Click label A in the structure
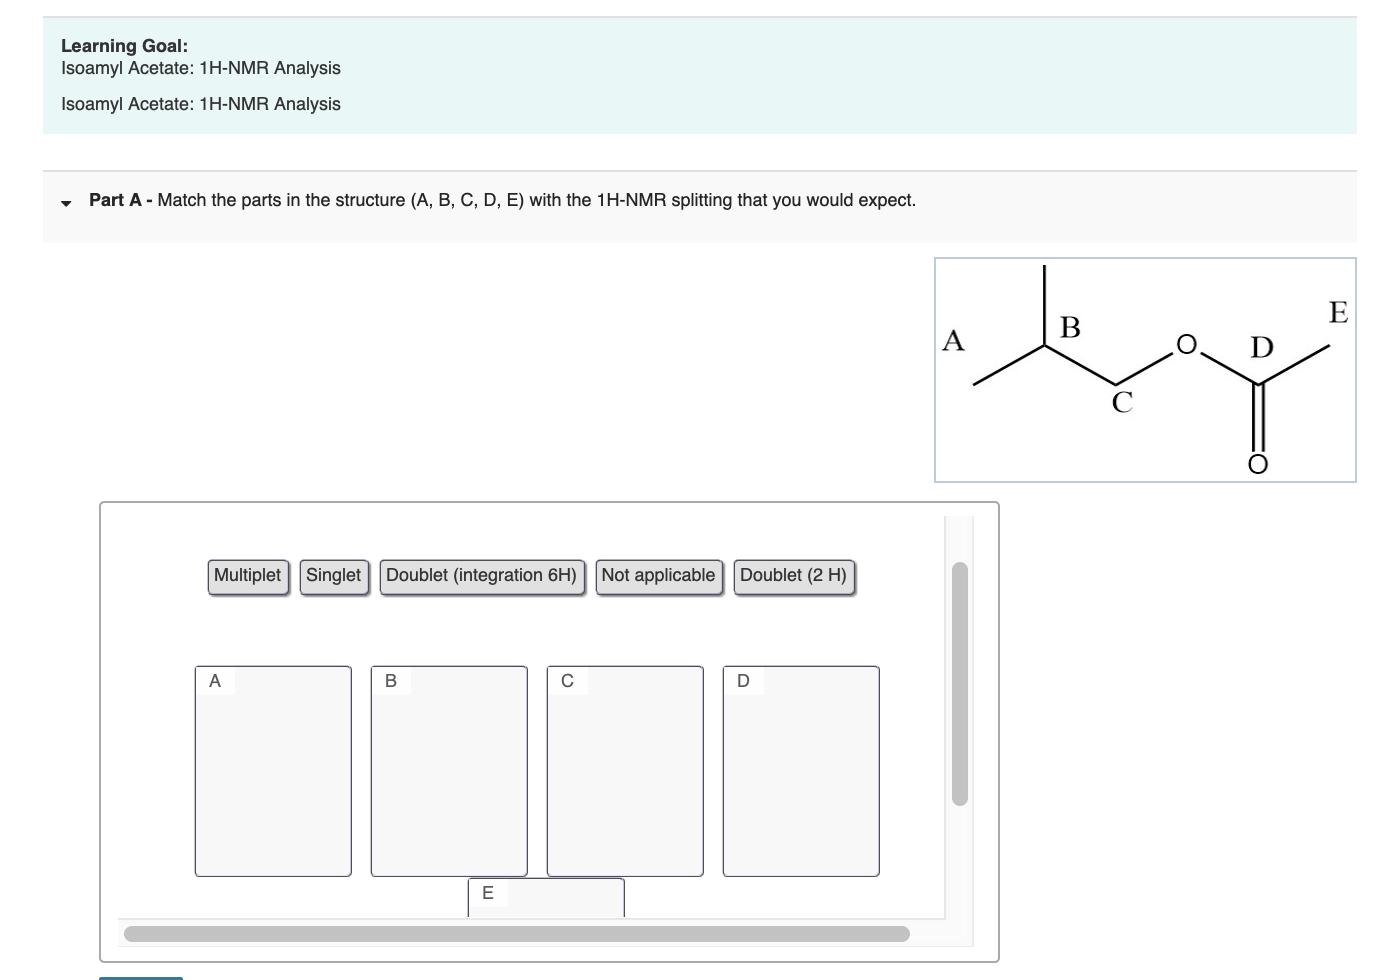This screenshot has height=980, width=1386. pyautogui.click(x=954, y=341)
